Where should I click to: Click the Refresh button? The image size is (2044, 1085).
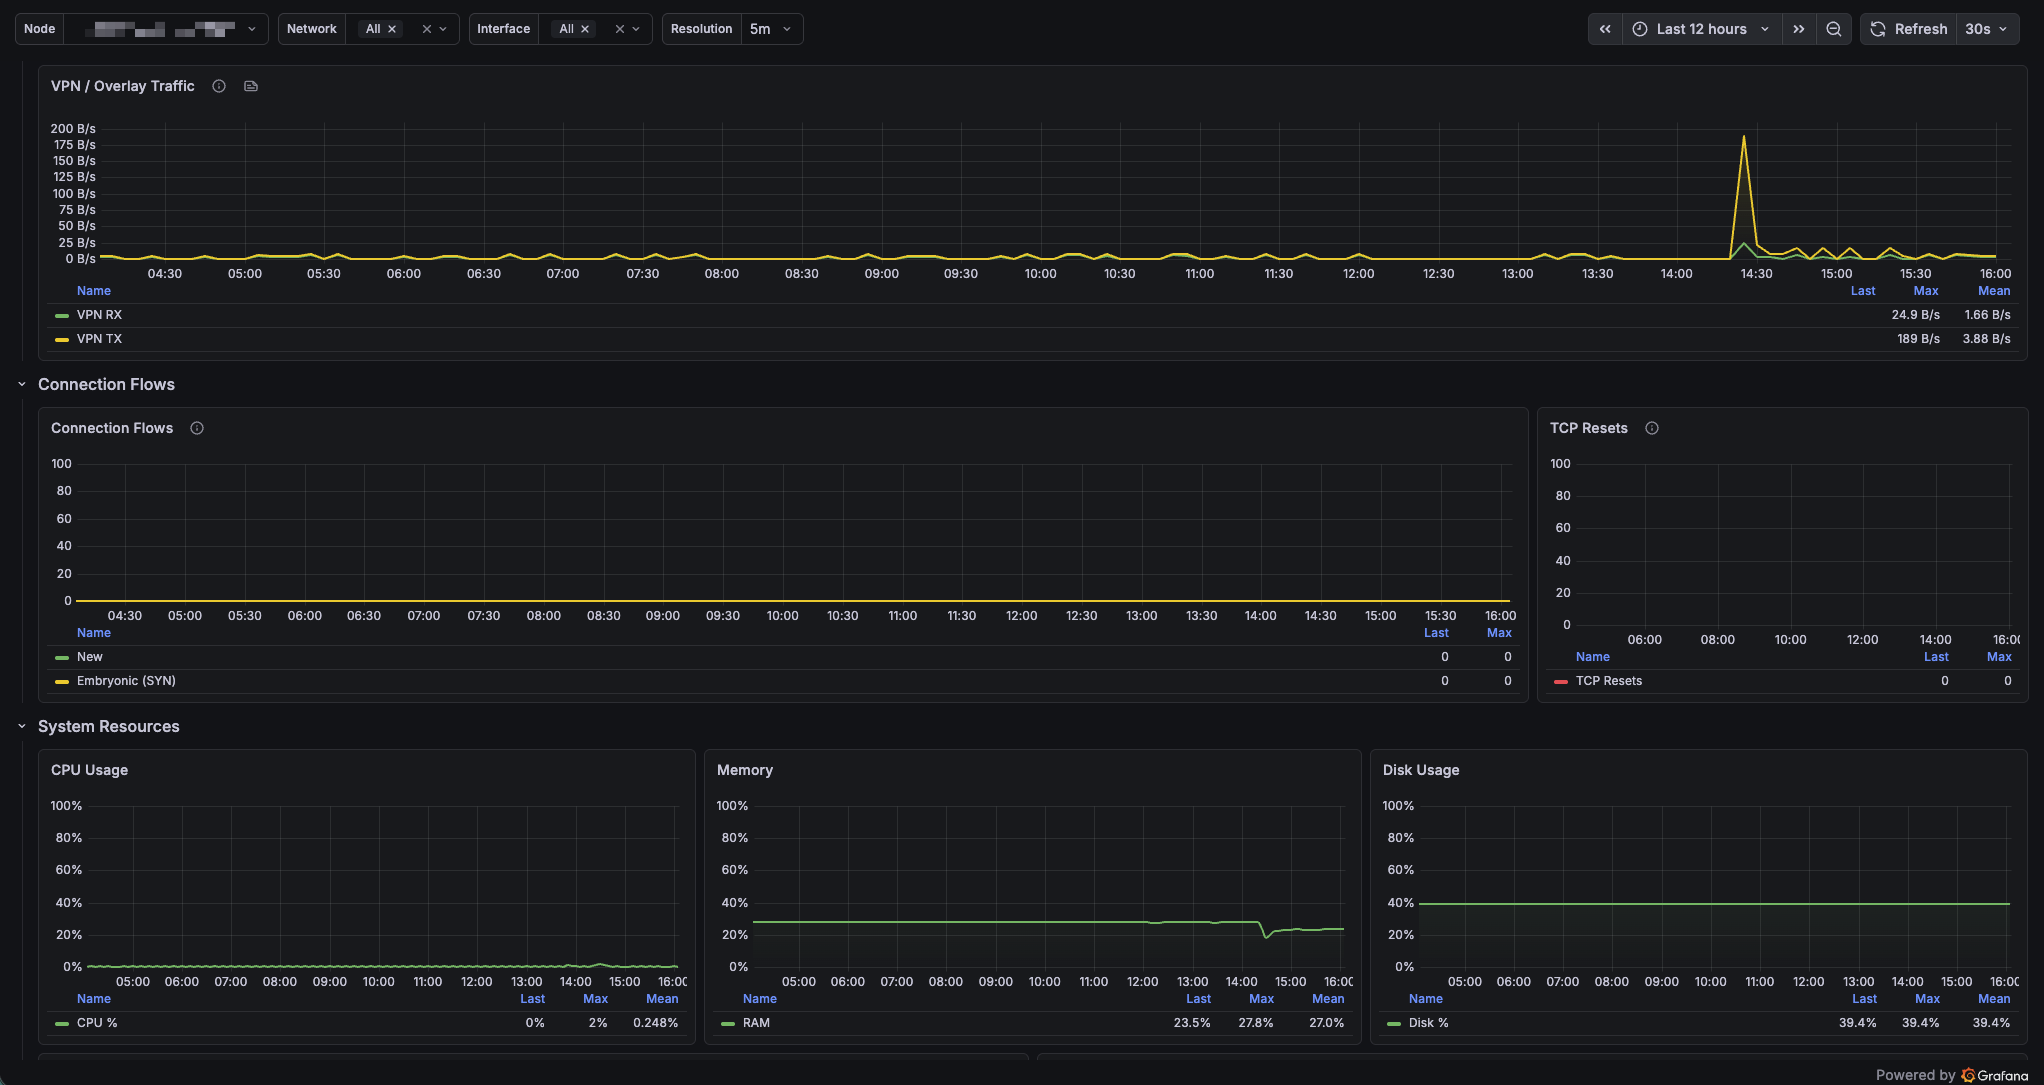(1909, 29)
